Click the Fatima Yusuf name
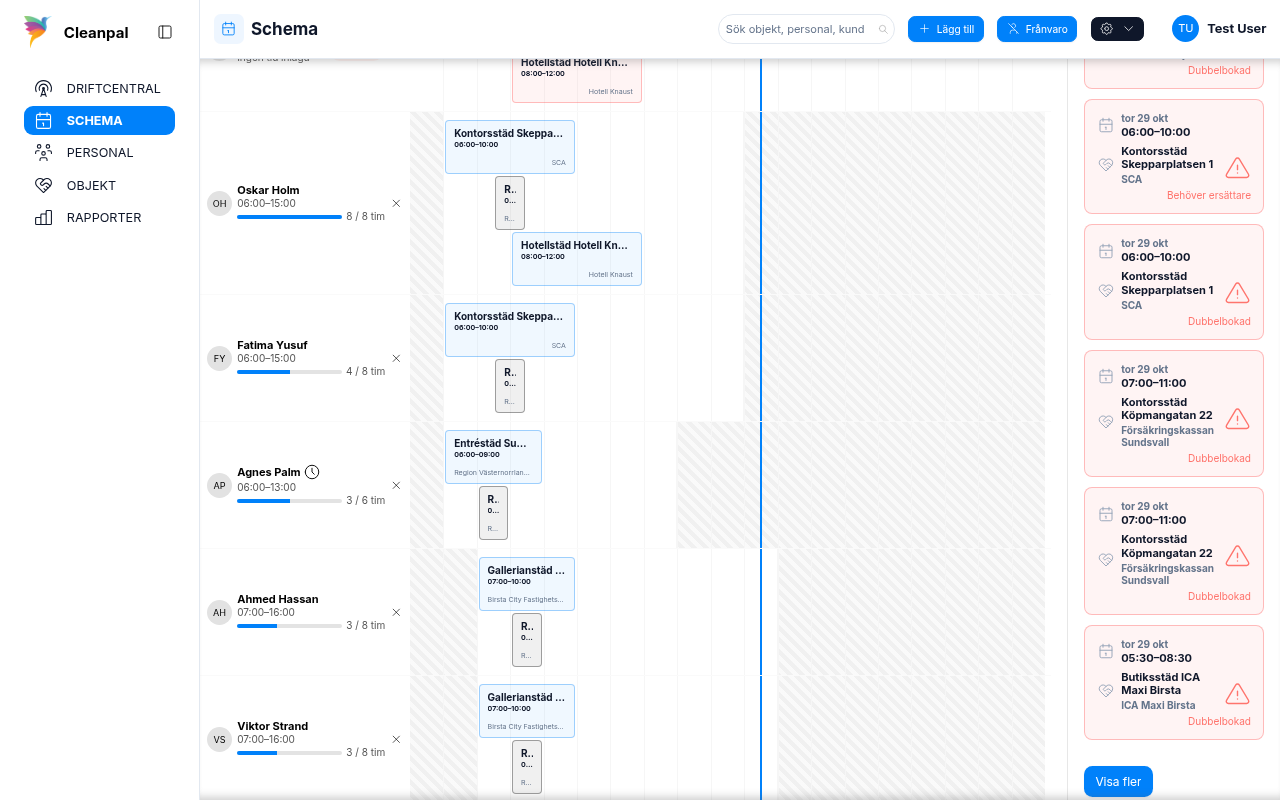This screenshot has height=800, width=1280. point(272,345)
